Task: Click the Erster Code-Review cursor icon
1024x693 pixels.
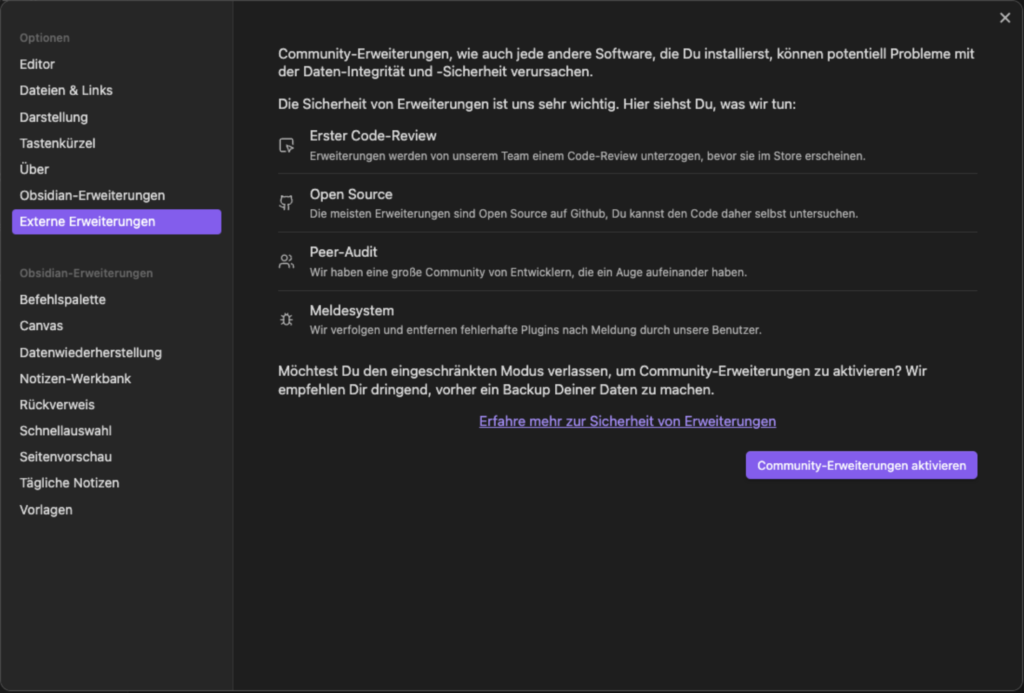Action: (x=286, y=145)
